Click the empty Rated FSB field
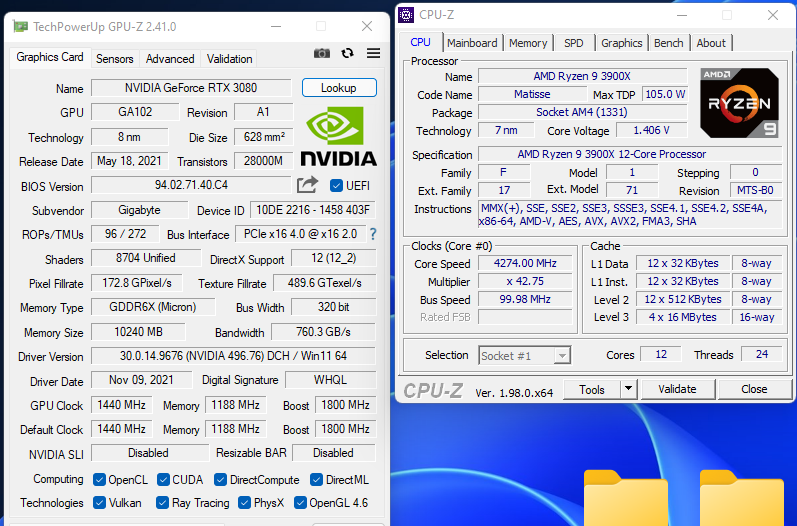The height and width of the screenshot is (526, 797). [525, 317]
